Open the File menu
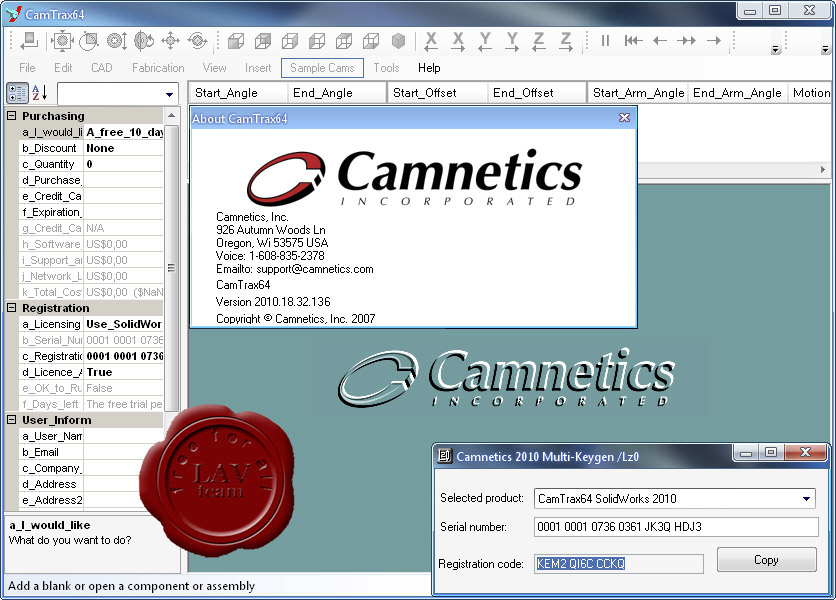This screenshot has width=836, height=600. [27, 68]
